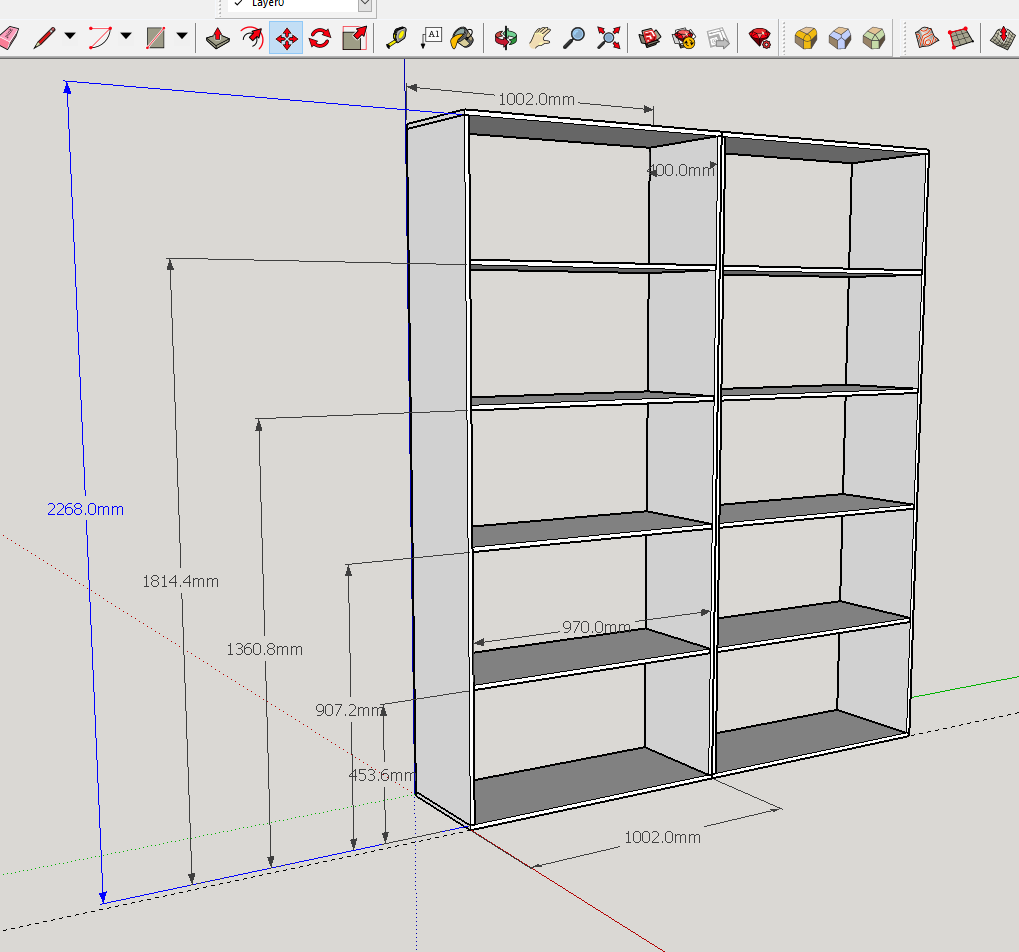Activate the Push/Pull tool
Image resolution: width=1019 pixels, height=952 pixels.
[218, 38]
